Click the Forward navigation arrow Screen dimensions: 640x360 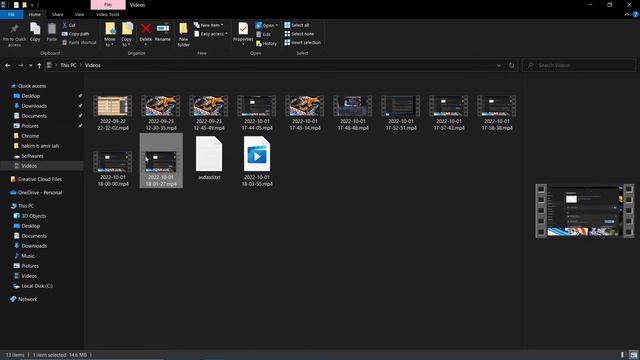click(x=20, y=65)
